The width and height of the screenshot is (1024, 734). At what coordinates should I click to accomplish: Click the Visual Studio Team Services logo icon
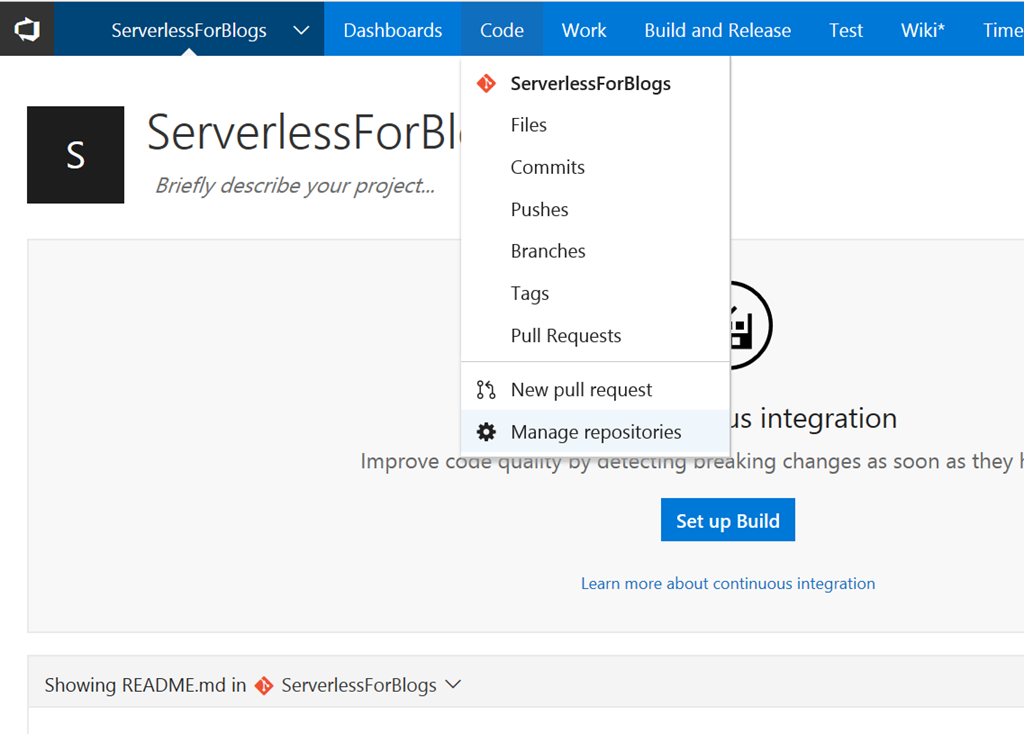26,29
